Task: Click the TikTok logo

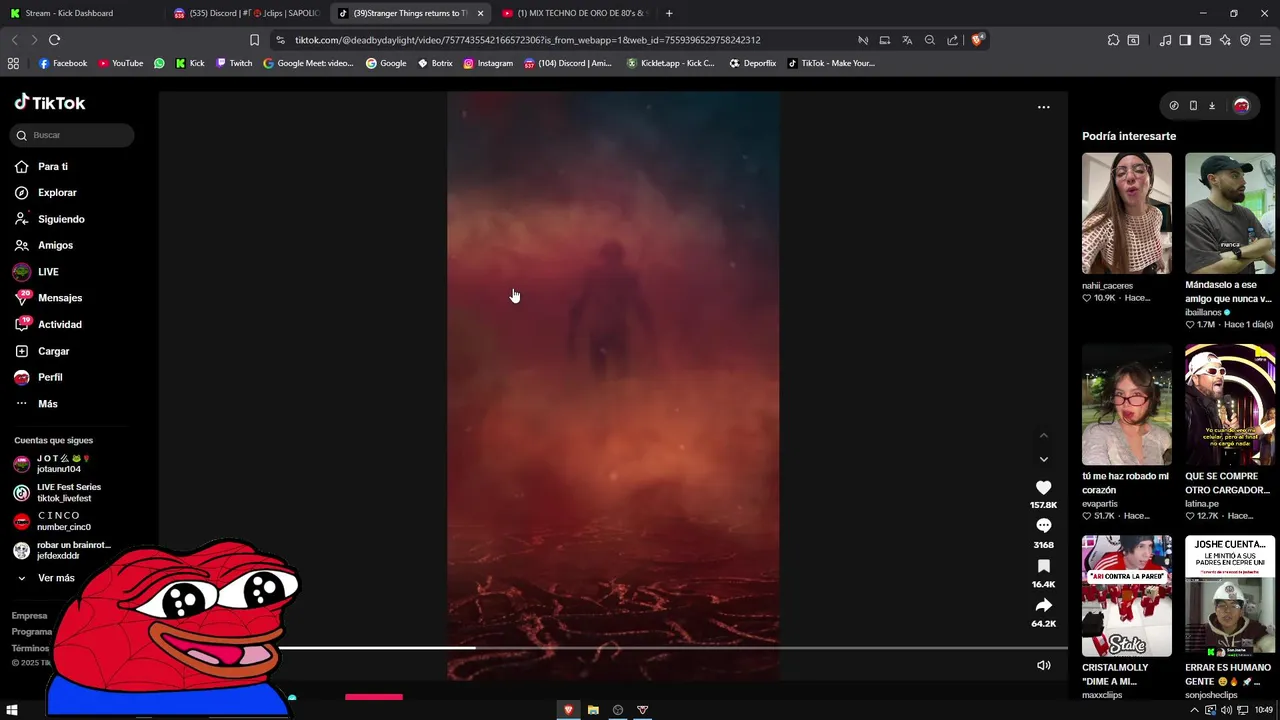Action: tap(50, 103)
